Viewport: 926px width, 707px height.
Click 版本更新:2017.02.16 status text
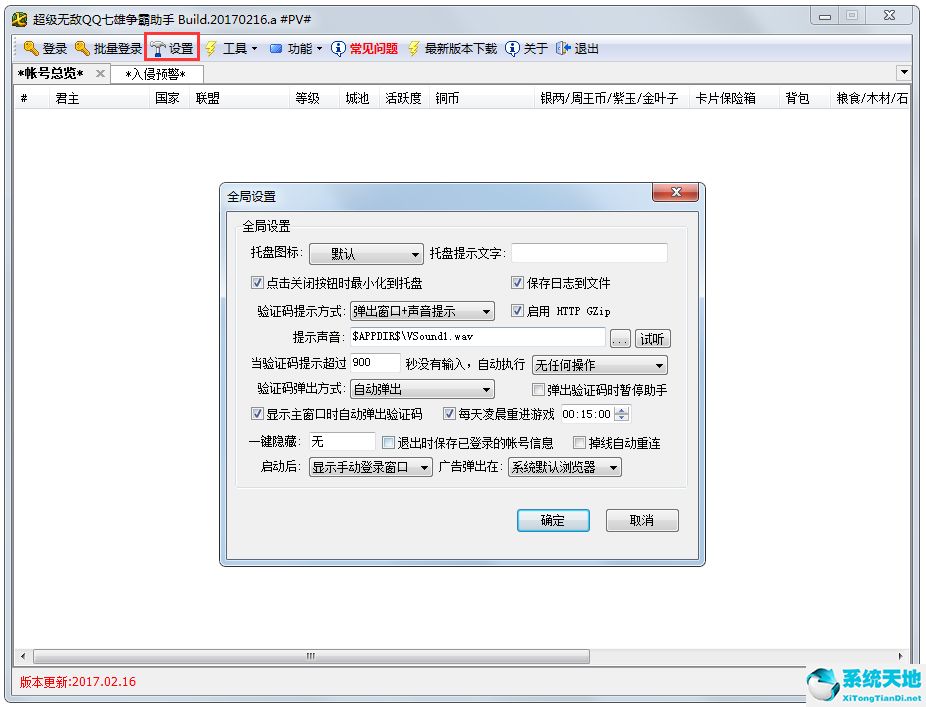point(77,682)
